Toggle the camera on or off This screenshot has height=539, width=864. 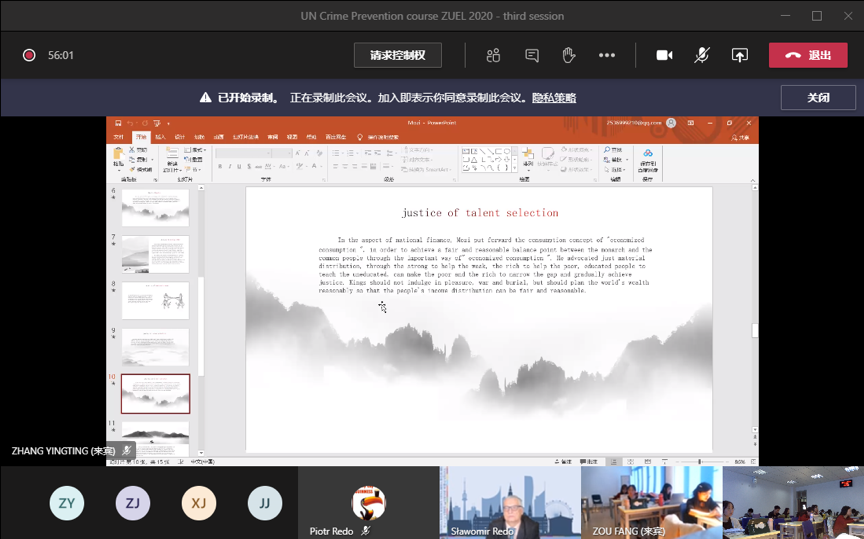click(664, 55)
